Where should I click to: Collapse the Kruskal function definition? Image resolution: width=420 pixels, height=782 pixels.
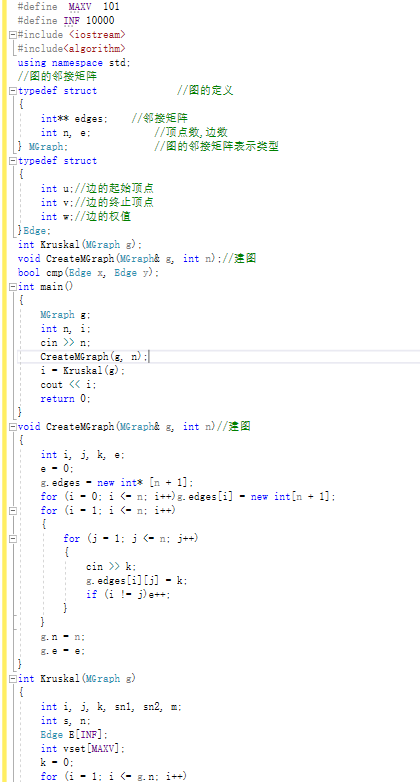coord(12,679)
